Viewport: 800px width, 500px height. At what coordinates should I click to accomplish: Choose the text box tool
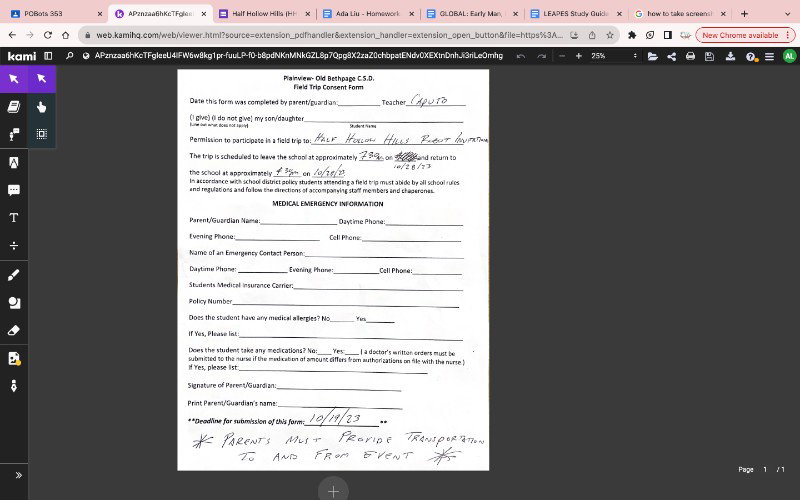(x=14, y=218)
